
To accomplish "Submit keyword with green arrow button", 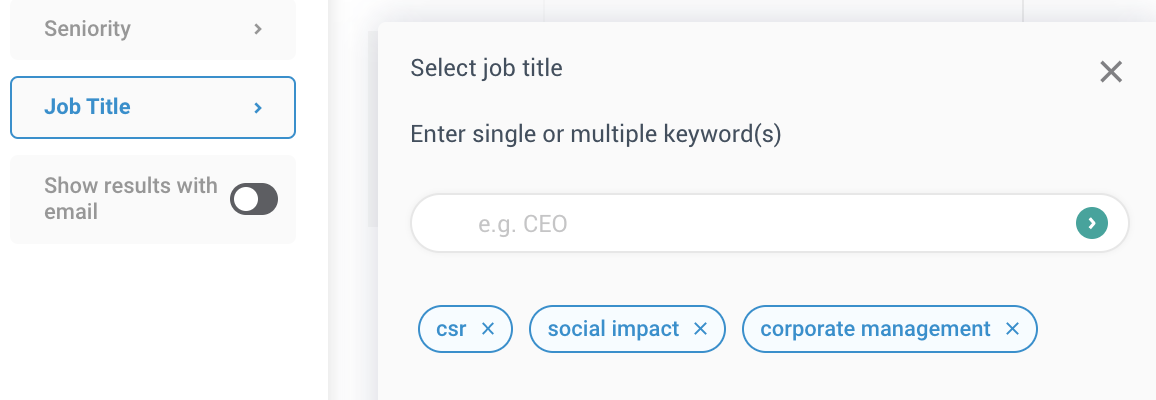I will [x=1092, y=223].
